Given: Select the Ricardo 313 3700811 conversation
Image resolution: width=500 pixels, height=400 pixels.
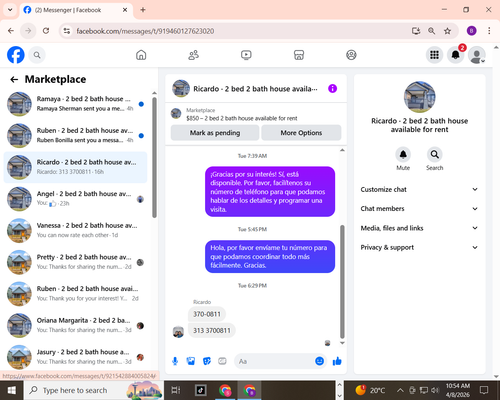Looking at the screenshot, I should [75, 167].
